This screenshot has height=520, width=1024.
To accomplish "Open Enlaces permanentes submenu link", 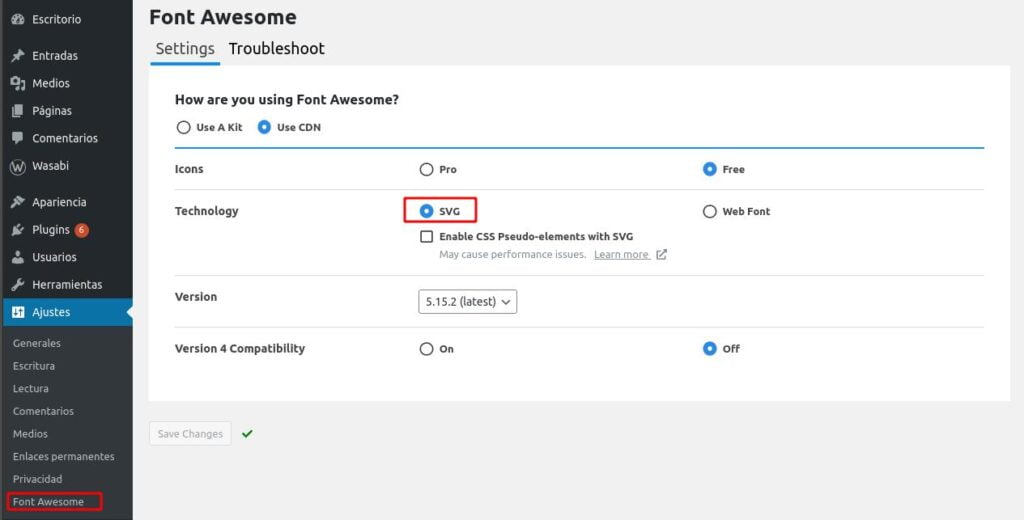I will (x=63, y=457).
